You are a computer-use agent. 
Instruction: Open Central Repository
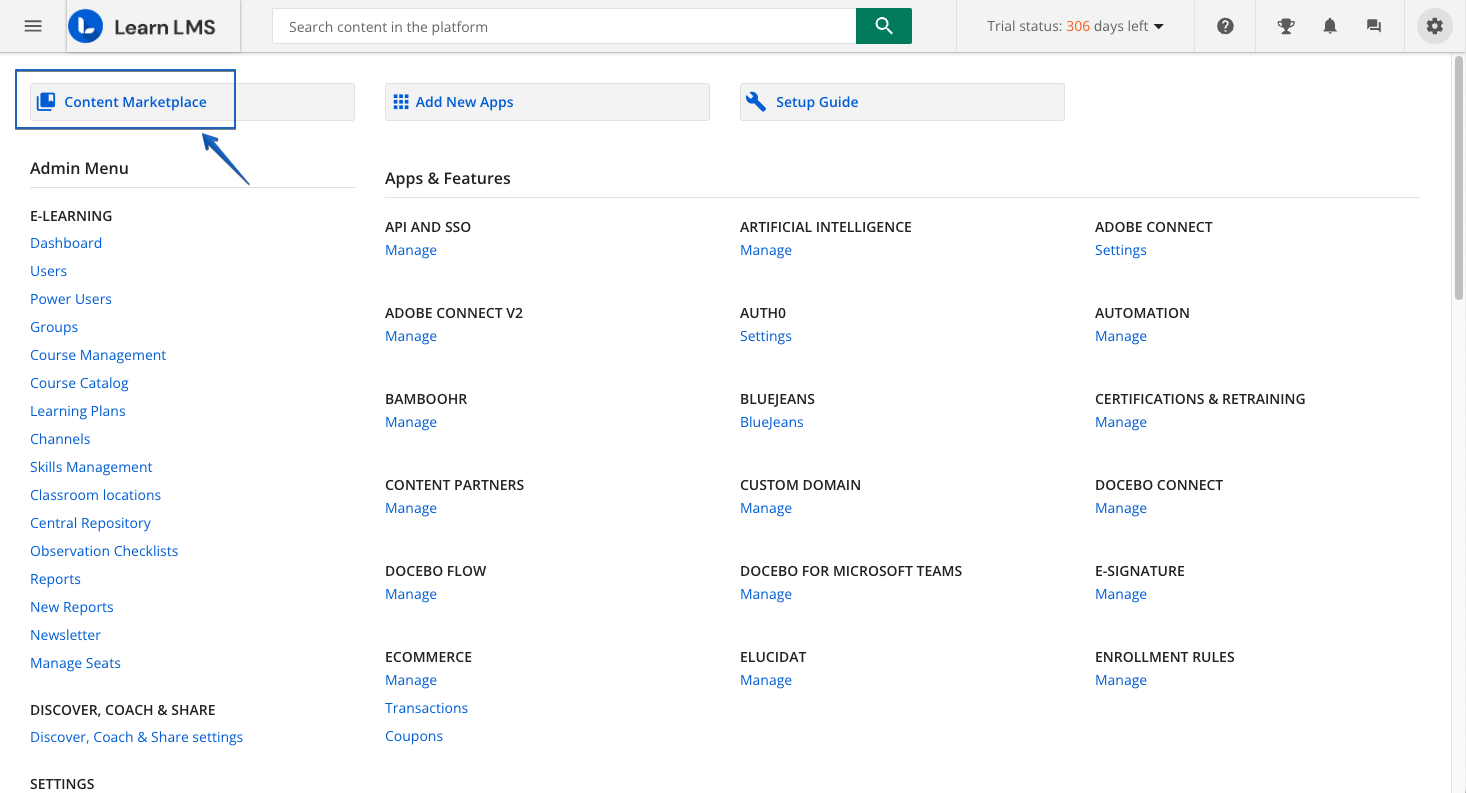pos(90,523)
